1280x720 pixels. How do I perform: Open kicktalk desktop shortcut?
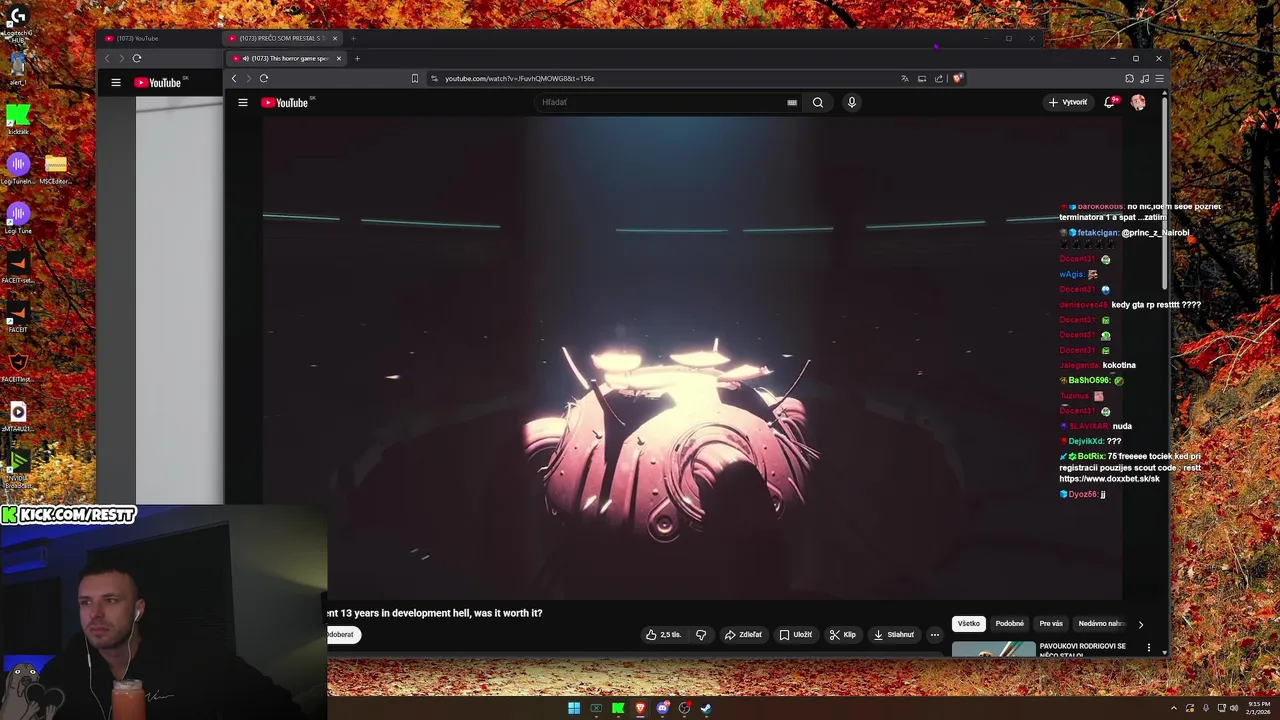click(x=18, y=119)
